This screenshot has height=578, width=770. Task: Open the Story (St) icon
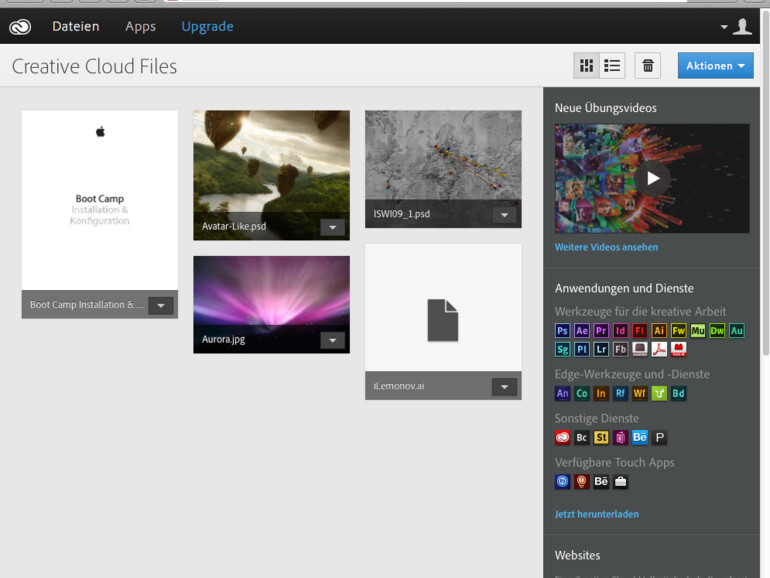point(601,437)
